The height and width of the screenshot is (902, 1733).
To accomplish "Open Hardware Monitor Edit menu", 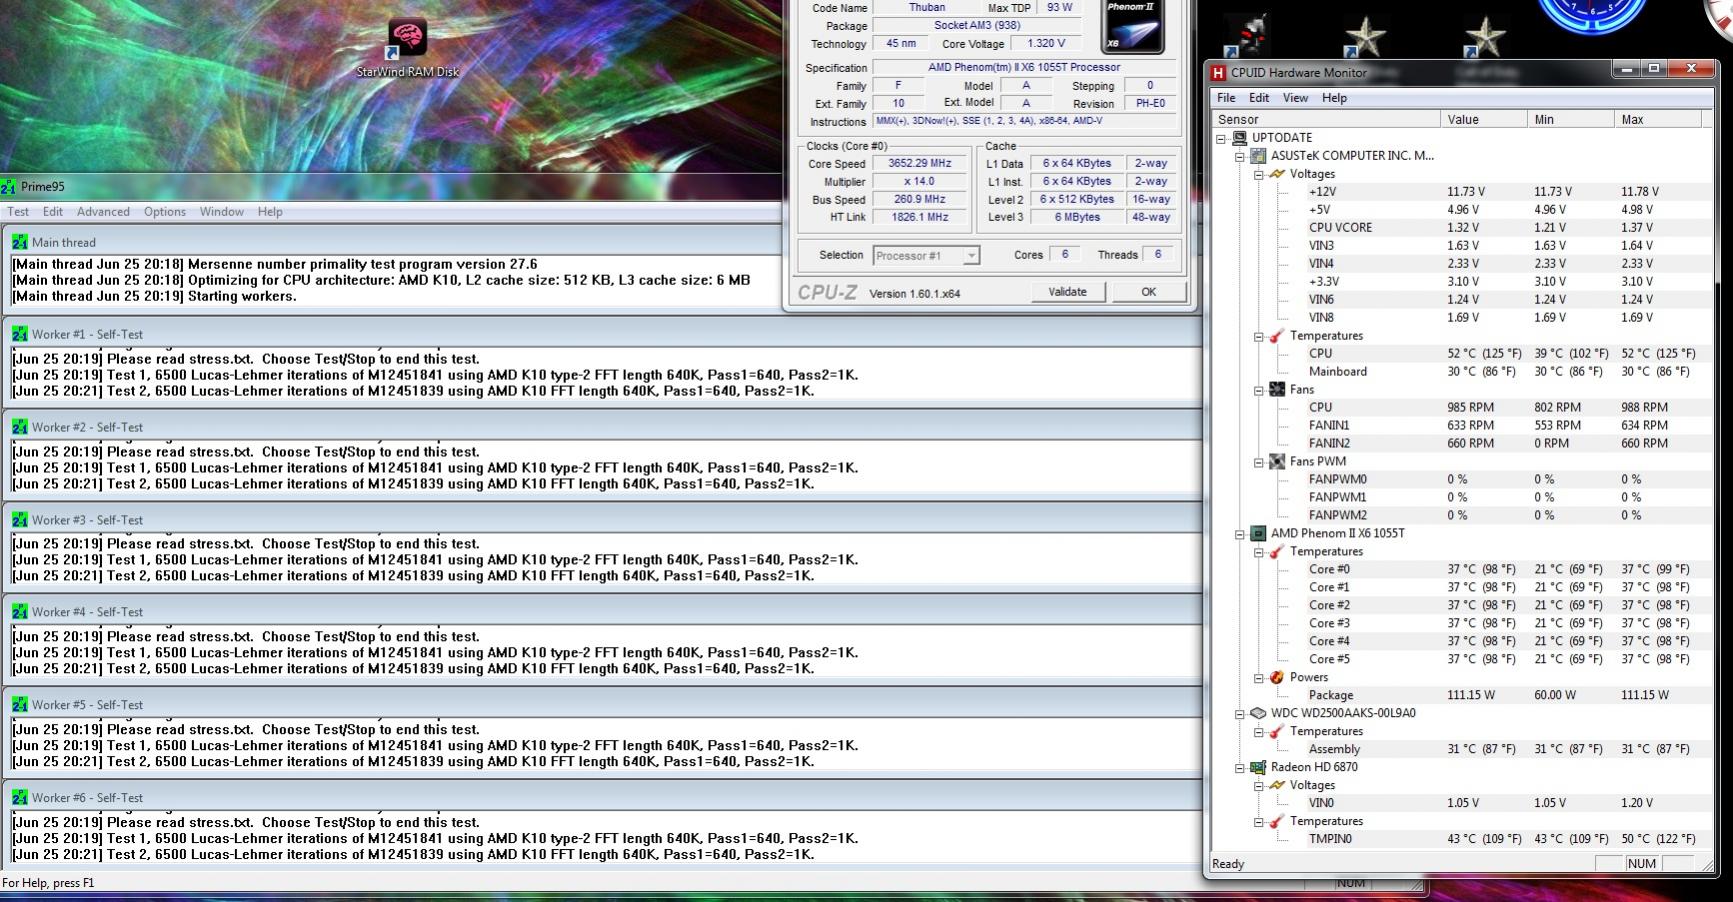I will point(1259,98).
